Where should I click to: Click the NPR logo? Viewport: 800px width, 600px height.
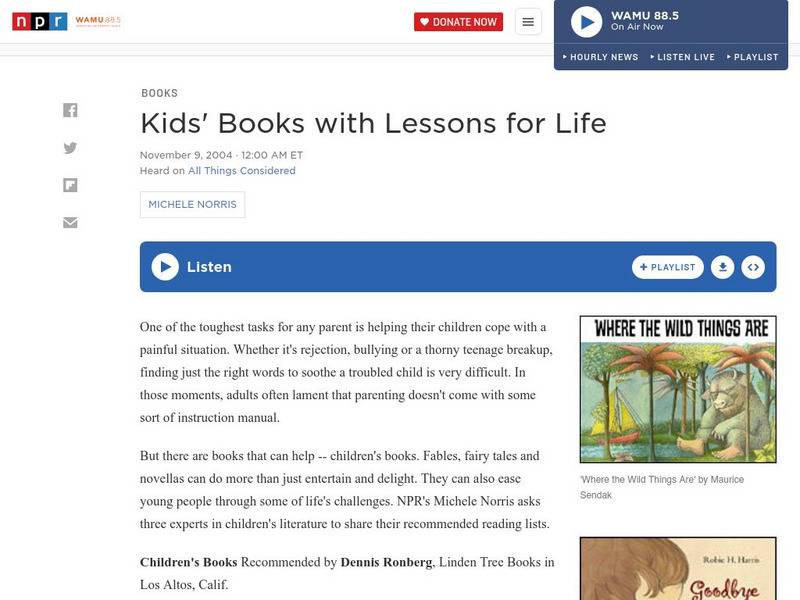point(40,22)
